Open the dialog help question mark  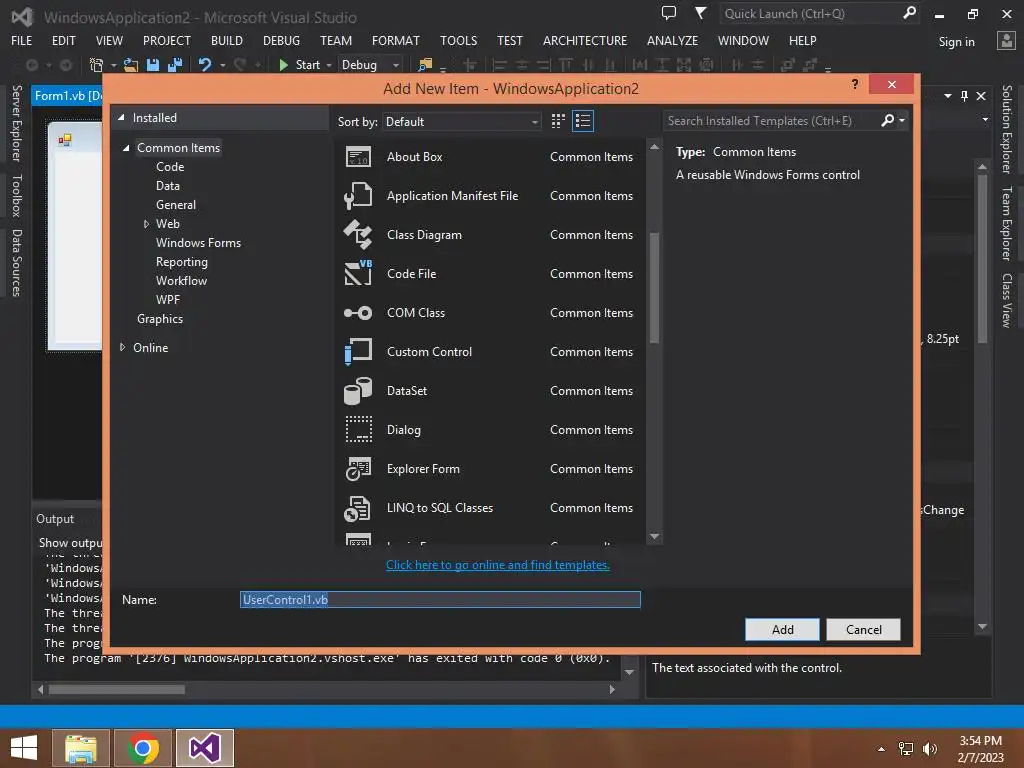point(855,84)
